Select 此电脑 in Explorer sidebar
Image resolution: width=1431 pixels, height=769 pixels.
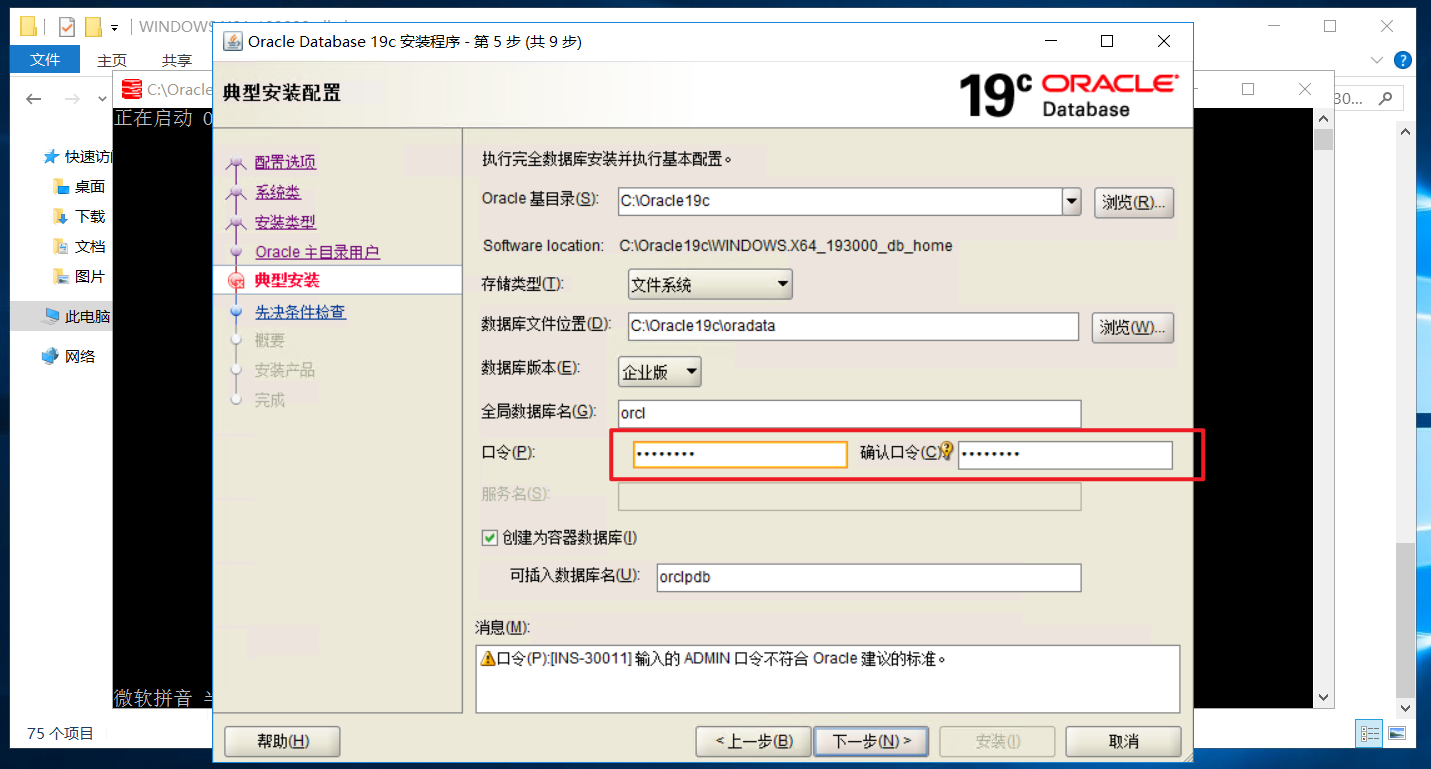[x=62, y=317]
